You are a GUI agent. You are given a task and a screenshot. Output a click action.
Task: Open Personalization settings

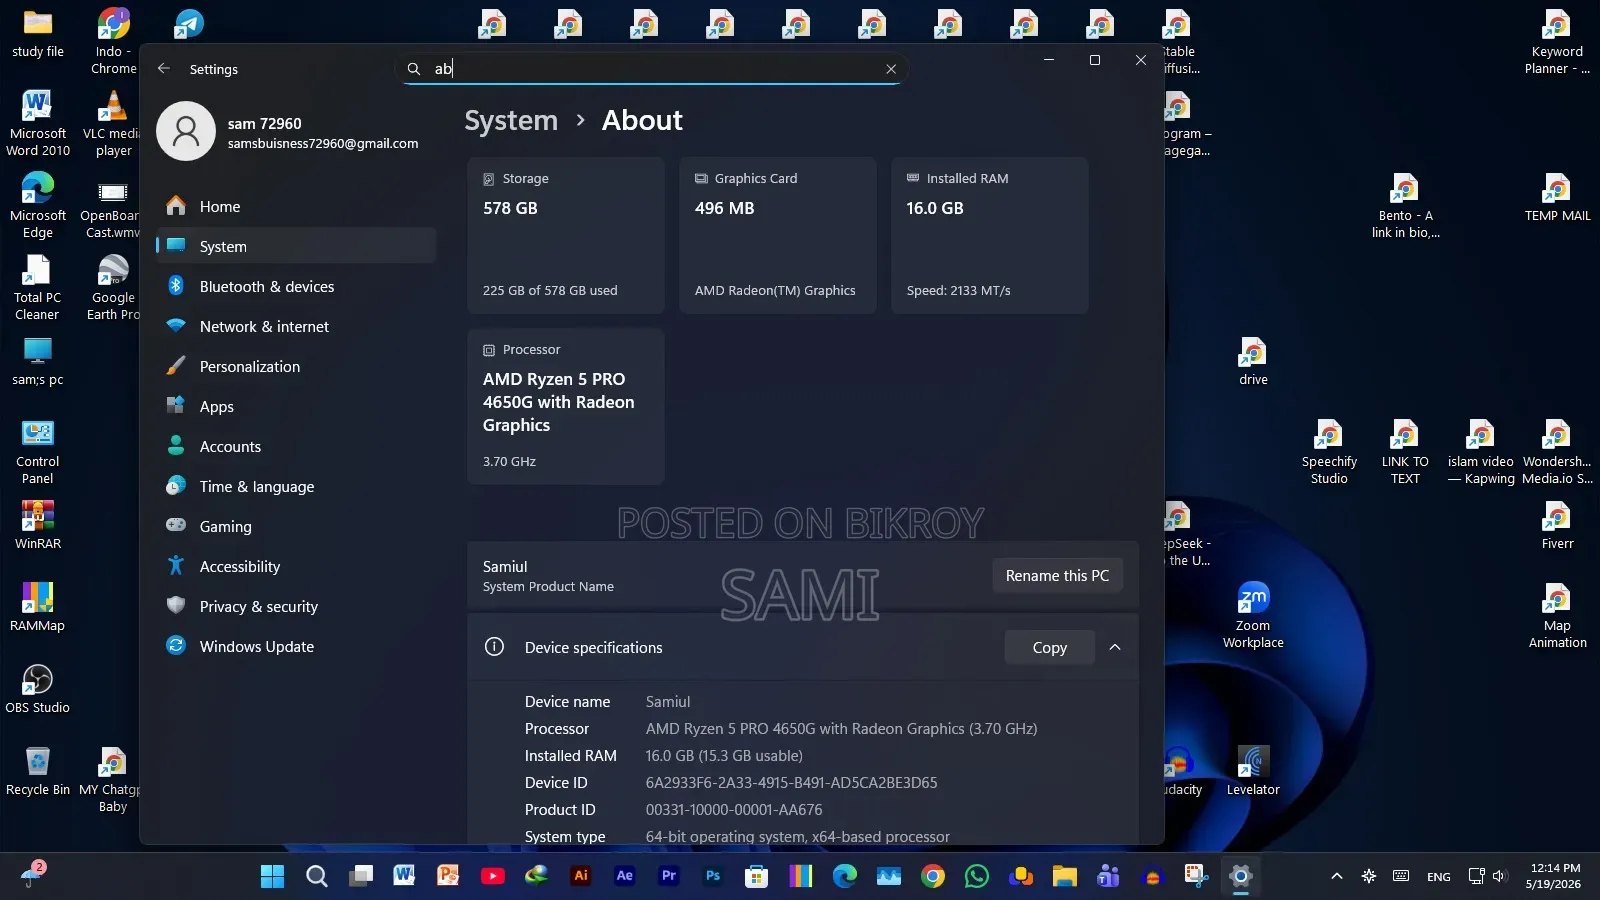click(x=296, y=366)
